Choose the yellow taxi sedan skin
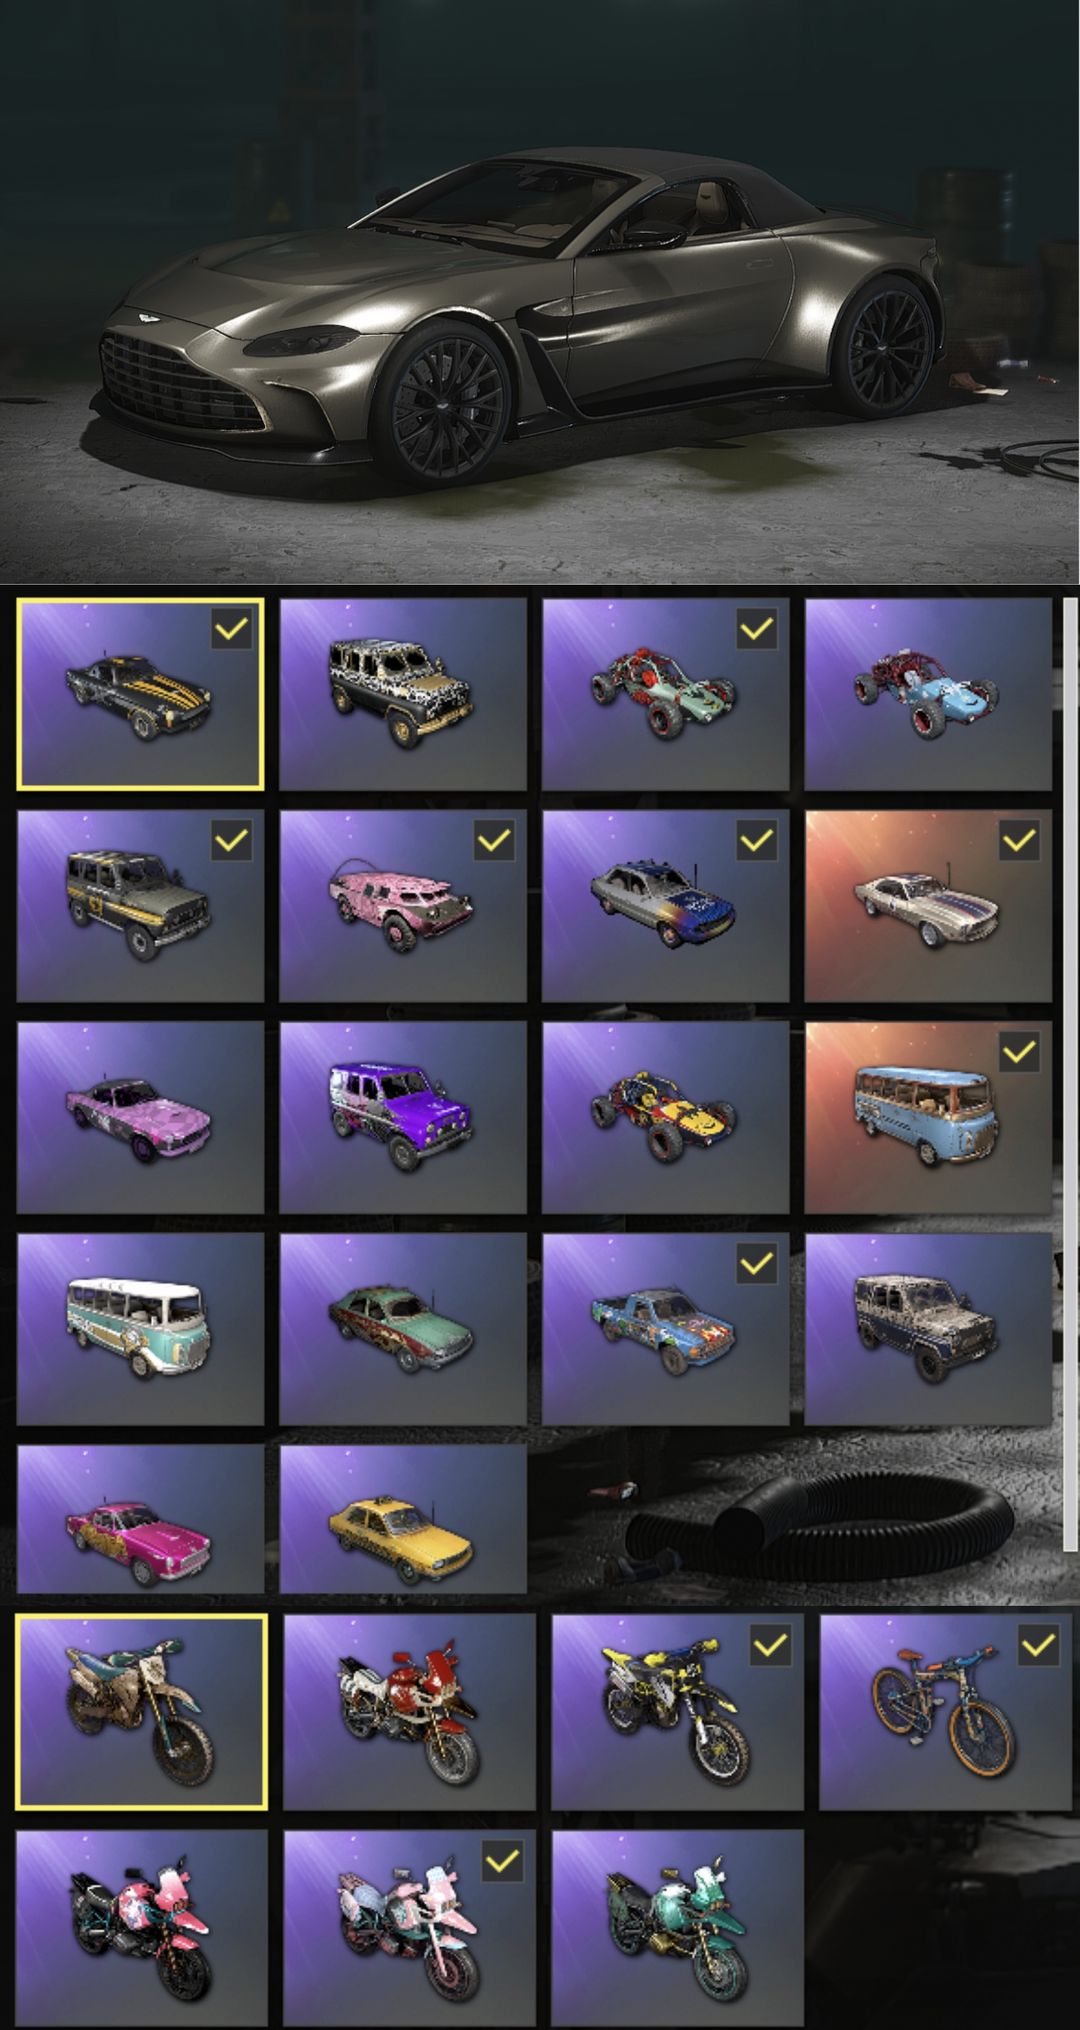This screenshot has height=2030, width=1080. pyautogui.click(x=403, y=1518)
